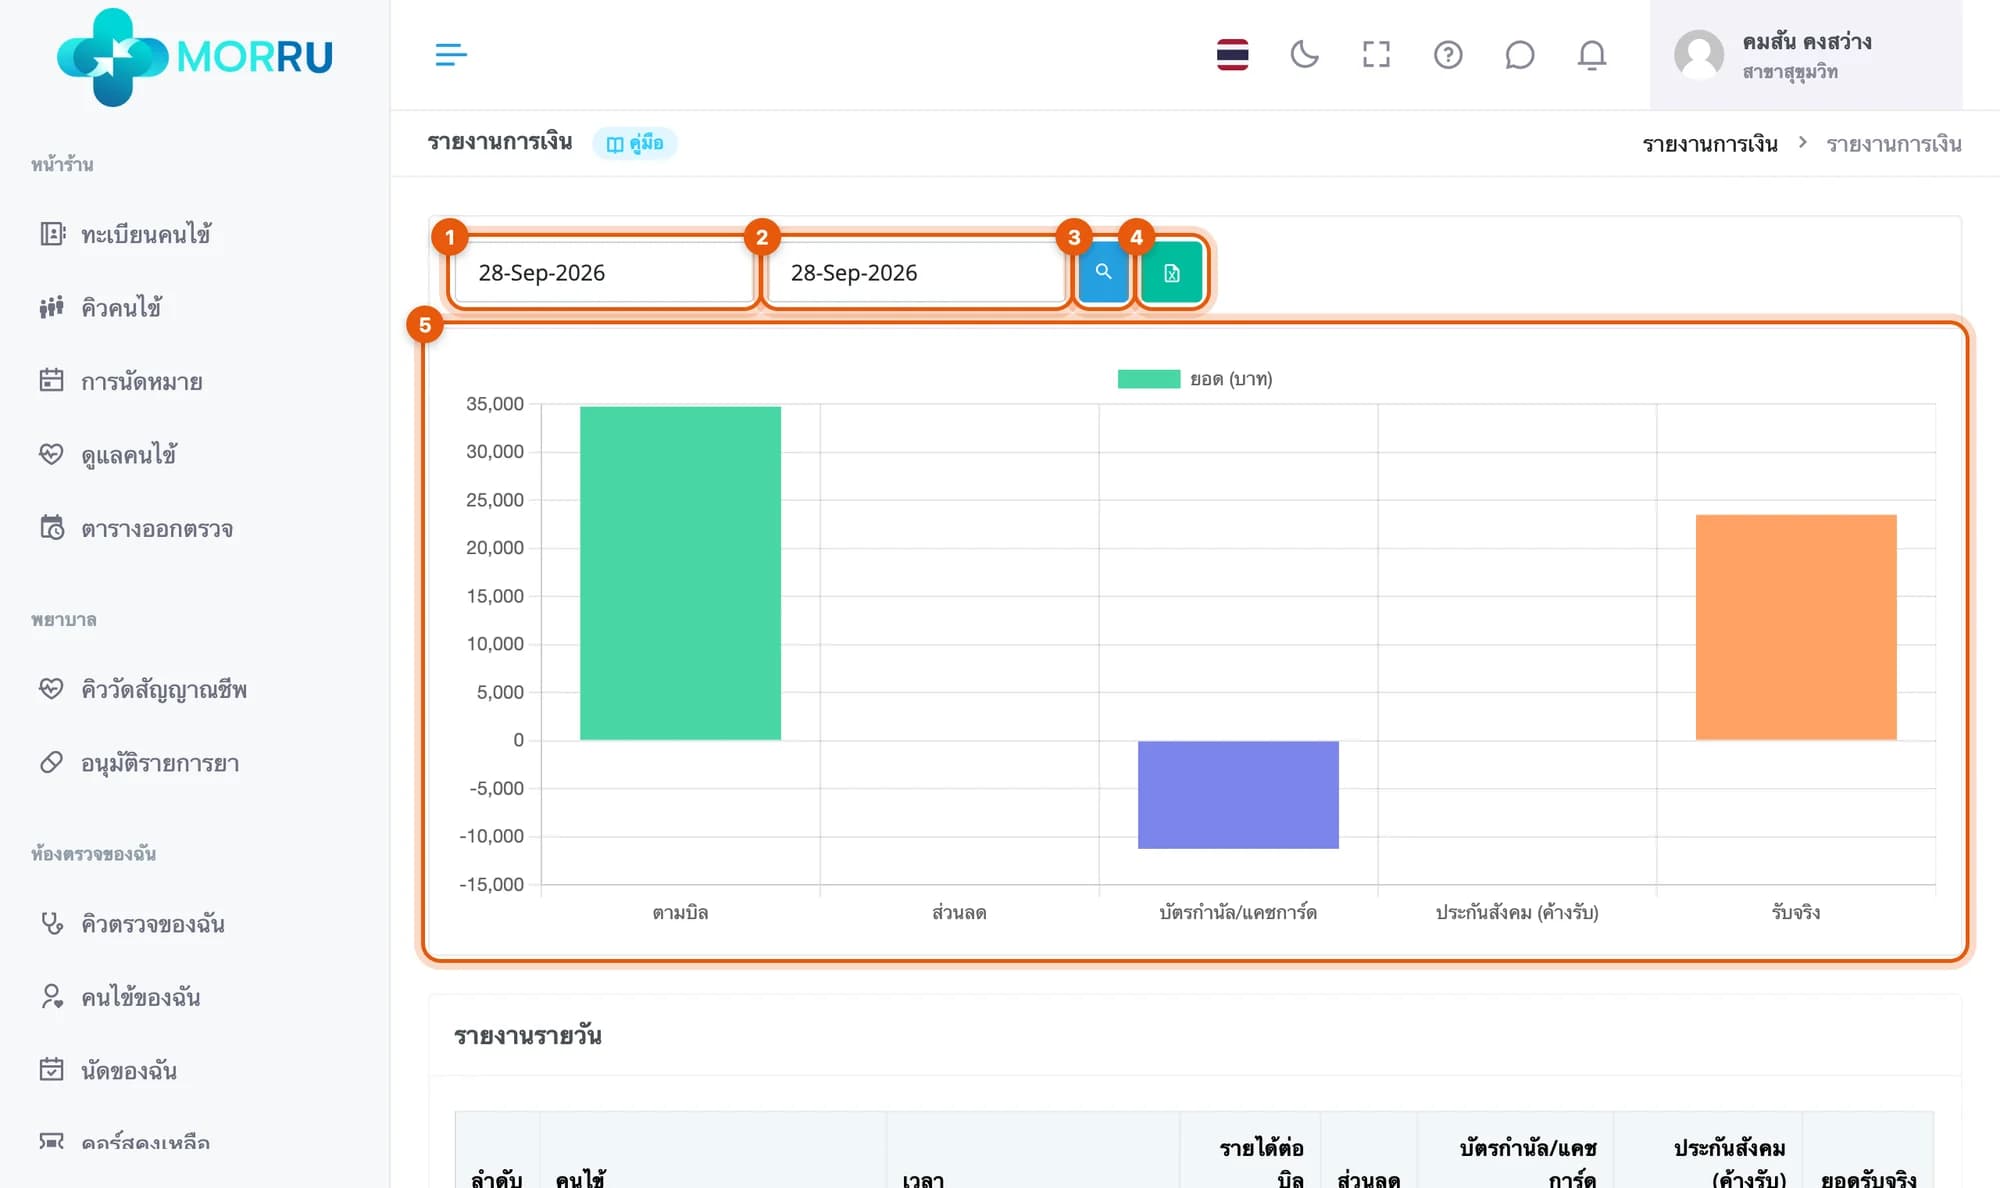Viewport: 2000px width, 1188px height.
Task: Click the รายงานการเงิน breadcrumb link
Action: click(x=1710, y=144)
